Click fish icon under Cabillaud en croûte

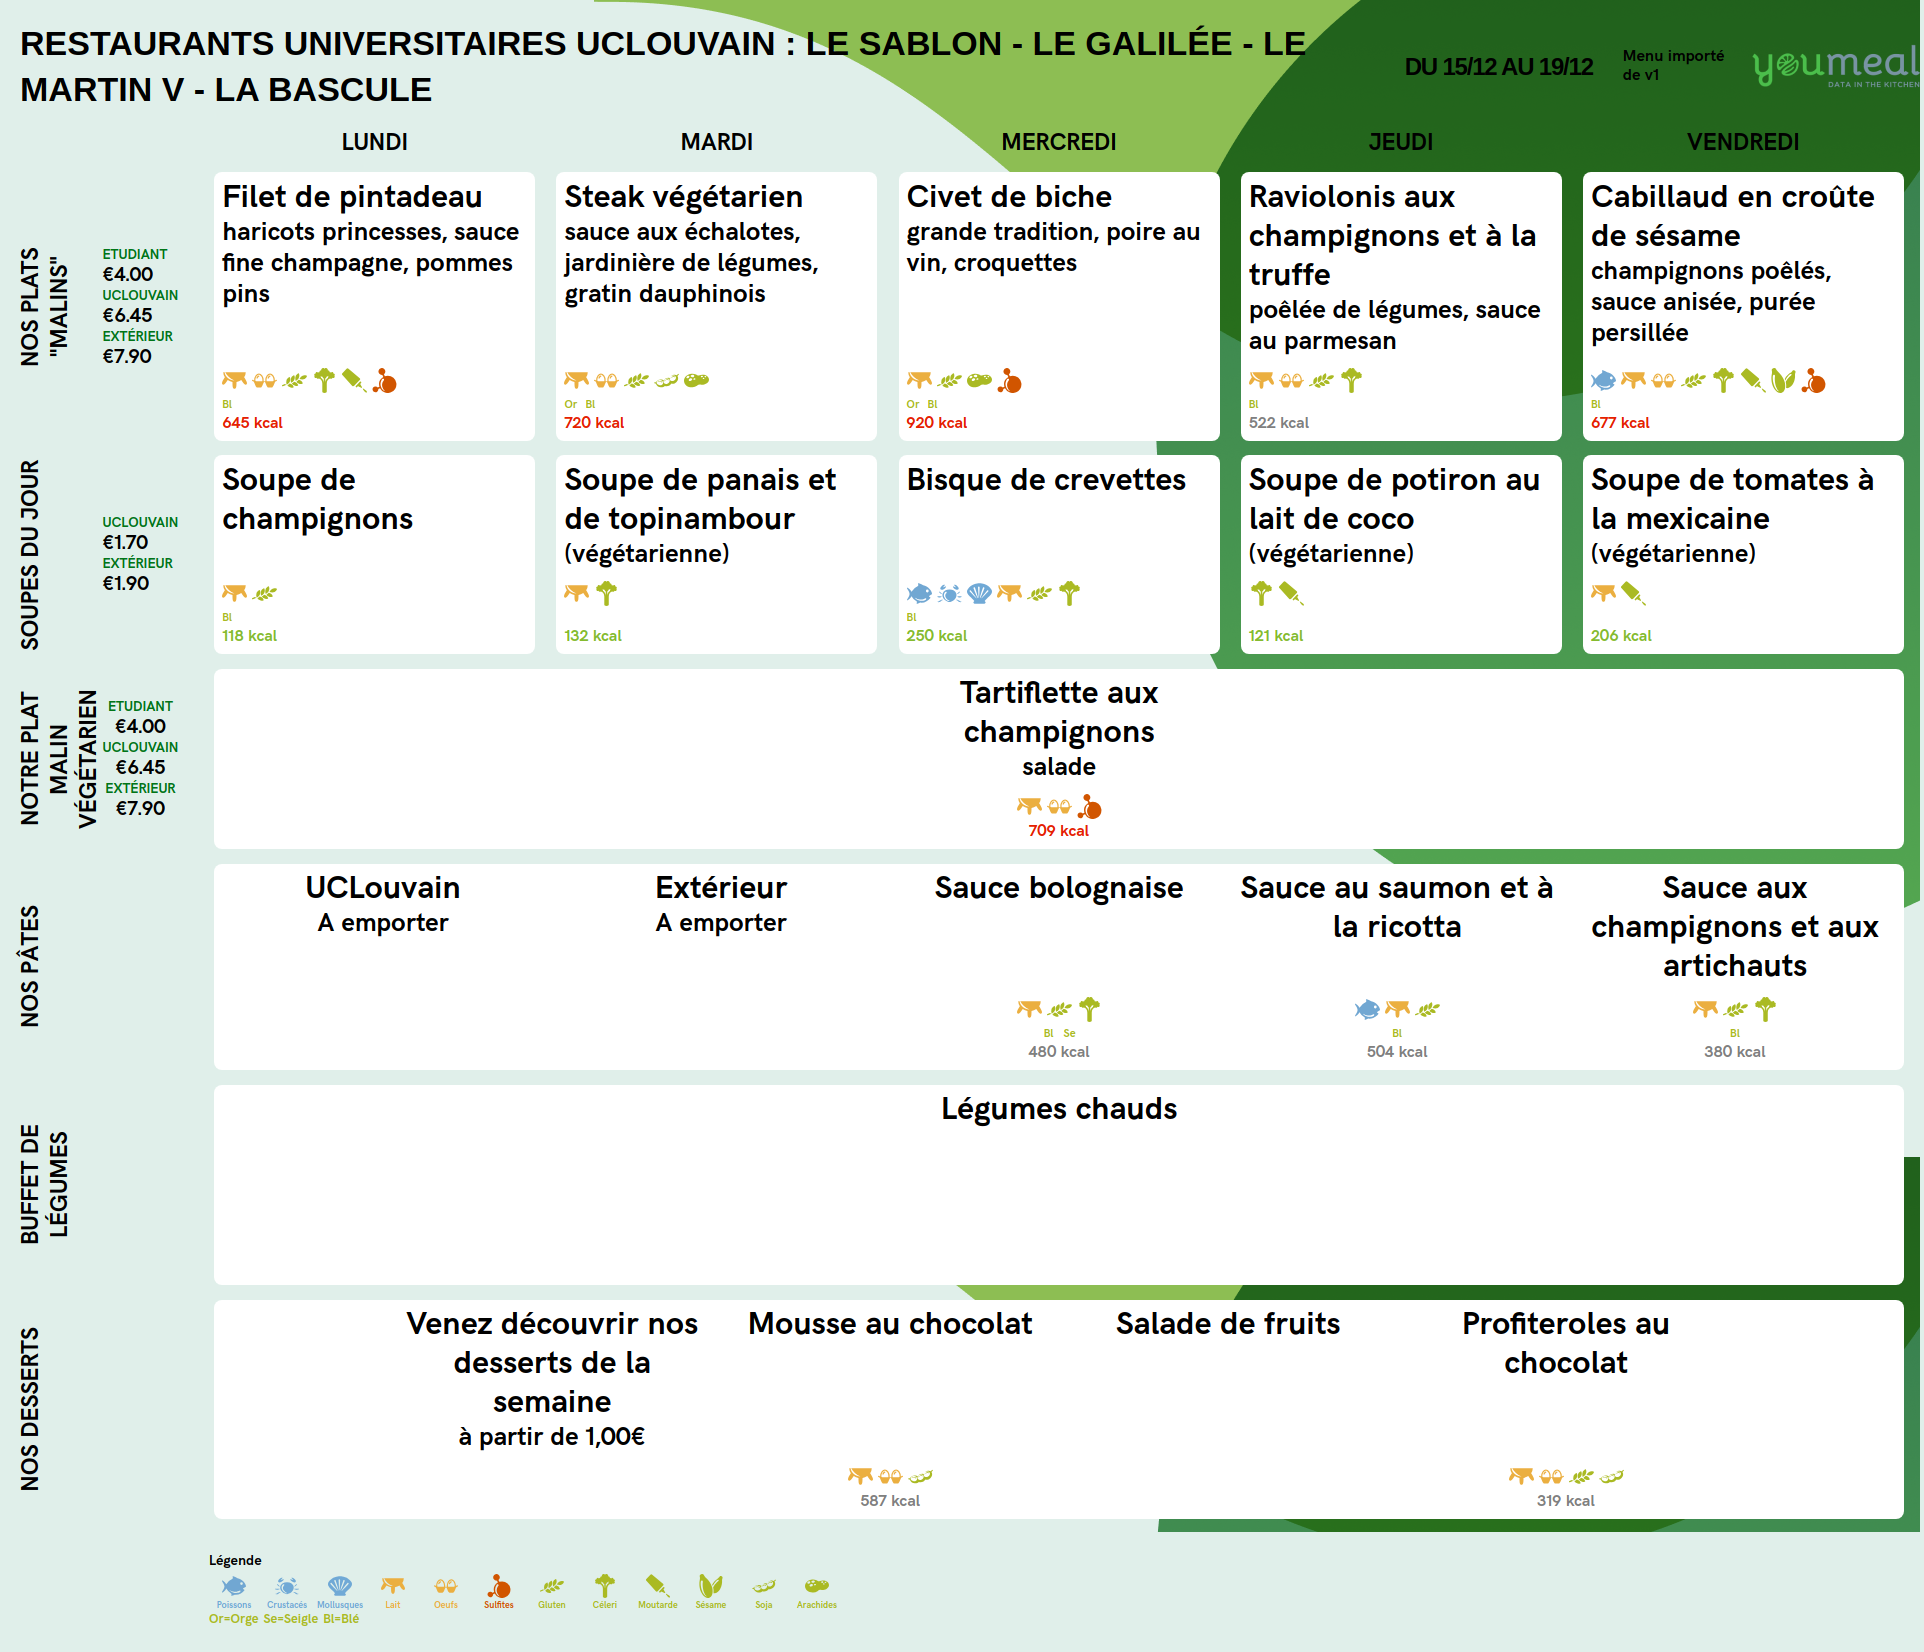pyautogui.click(x=1603, y=380)
